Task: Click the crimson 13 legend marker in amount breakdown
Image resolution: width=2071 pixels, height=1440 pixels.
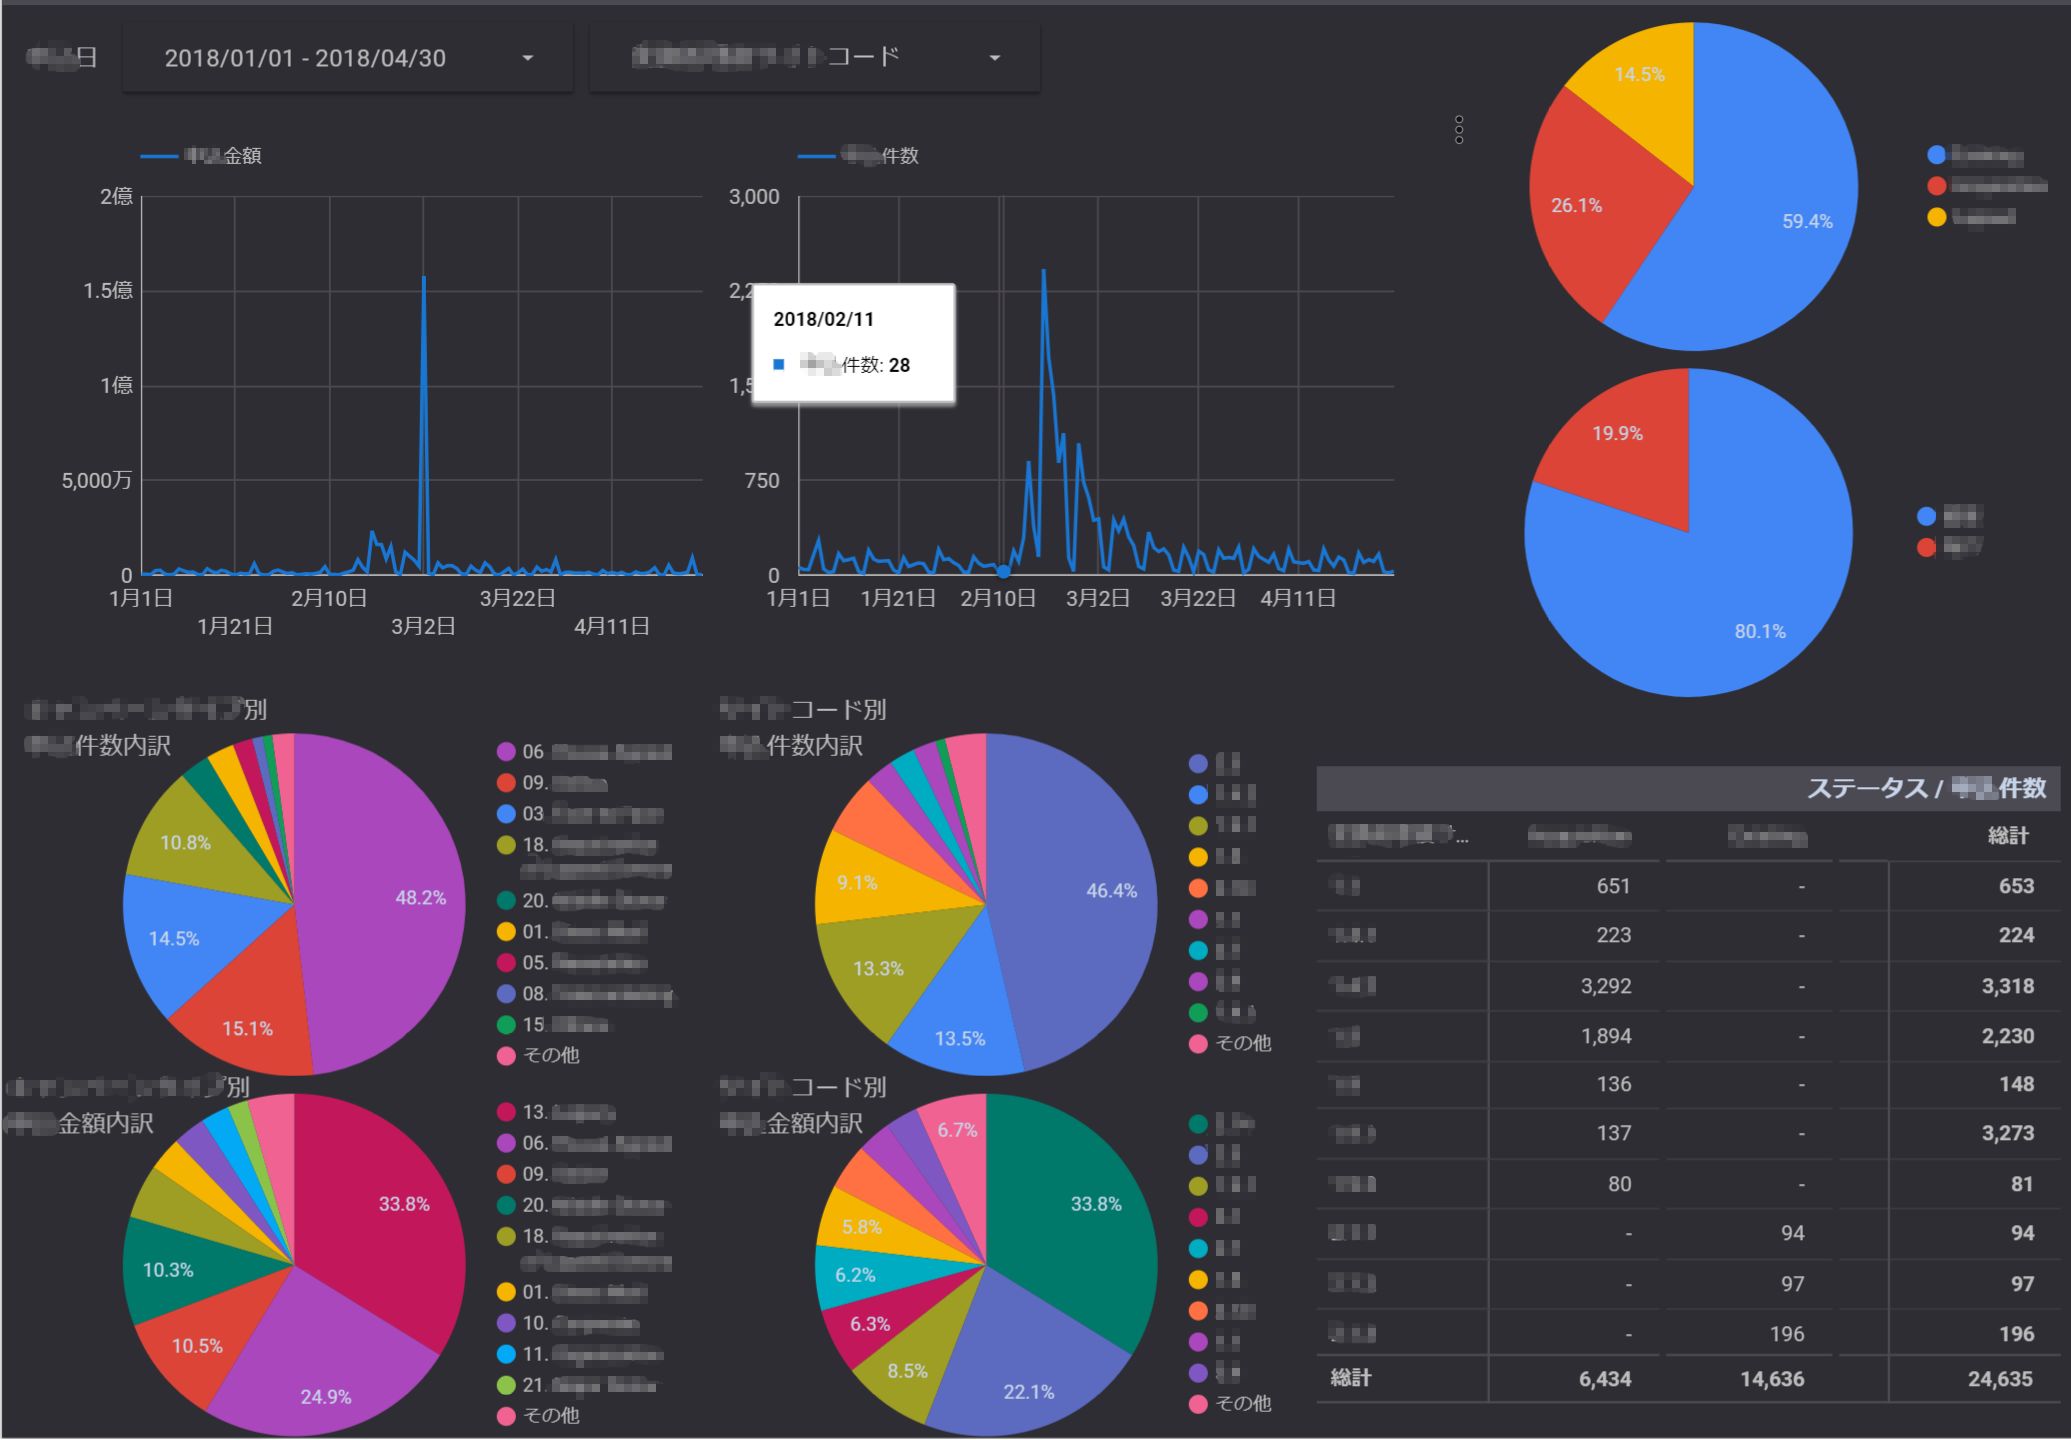Action: click(506, 1112)
